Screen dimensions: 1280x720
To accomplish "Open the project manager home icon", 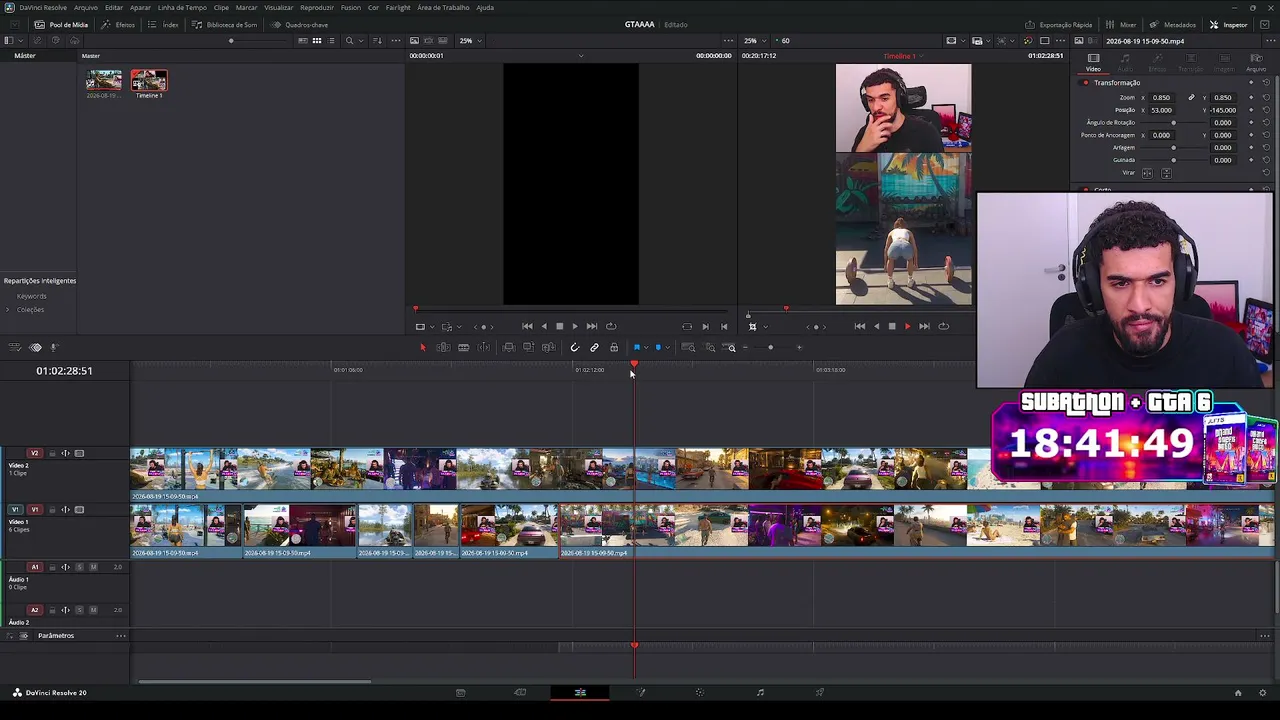I will (x=1238, y=692).
